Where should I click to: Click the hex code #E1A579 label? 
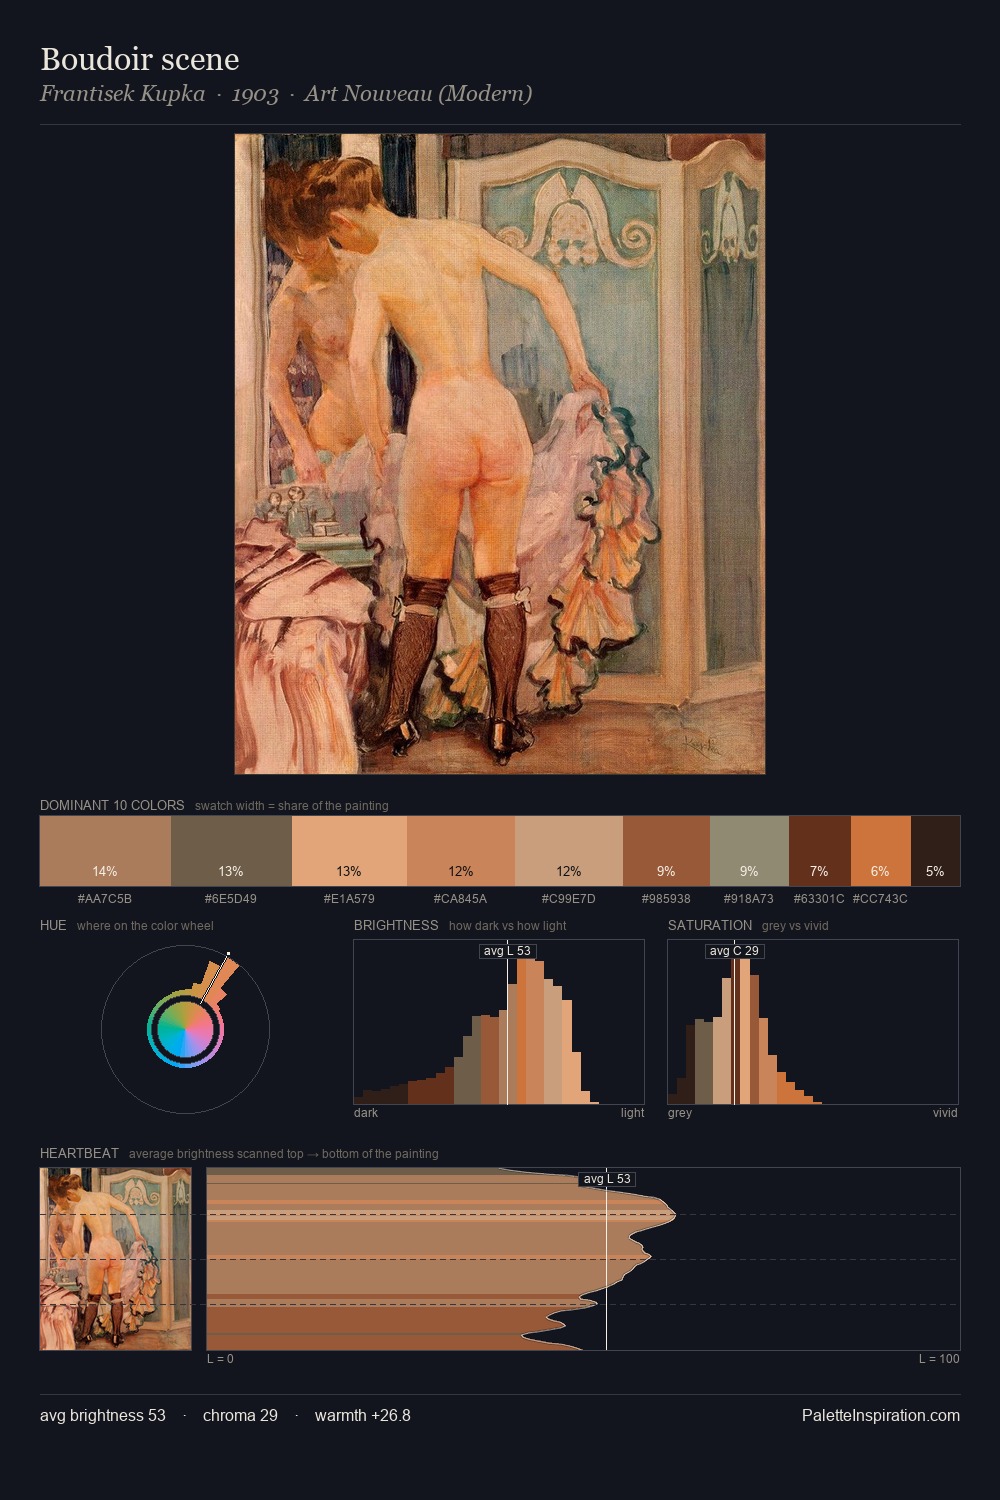(x=349, y=899)
